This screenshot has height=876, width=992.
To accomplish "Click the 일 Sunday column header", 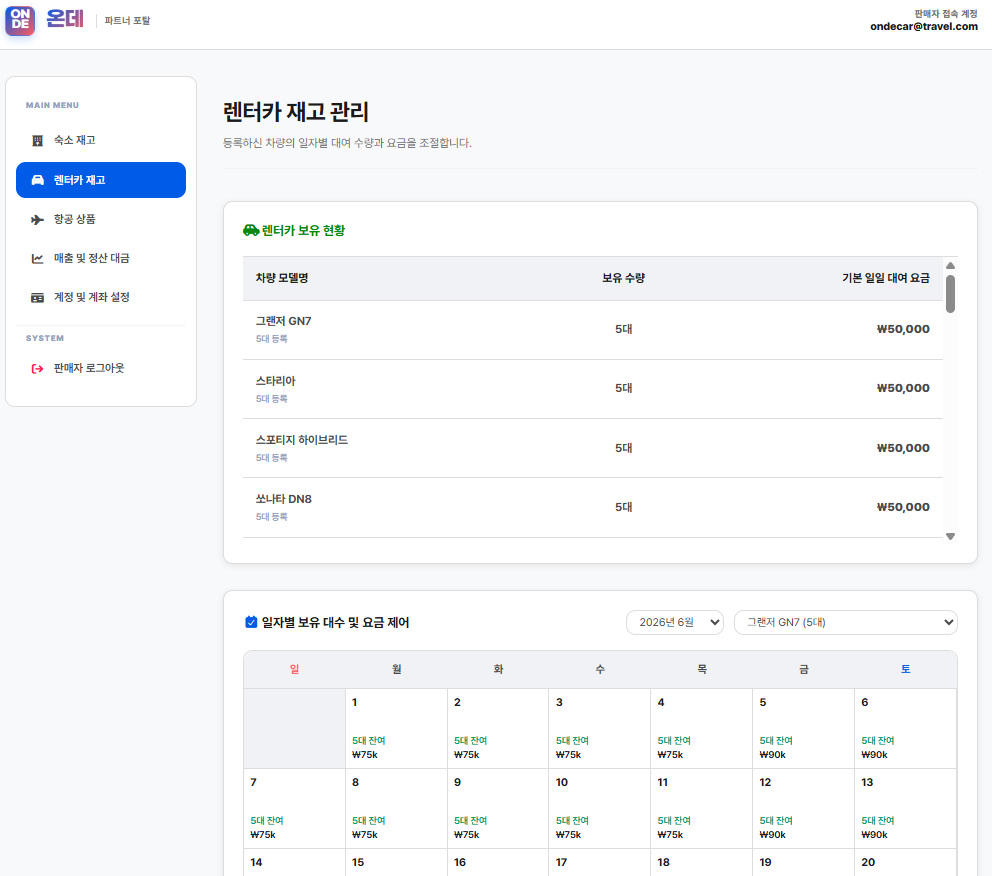I will [294, 669].
